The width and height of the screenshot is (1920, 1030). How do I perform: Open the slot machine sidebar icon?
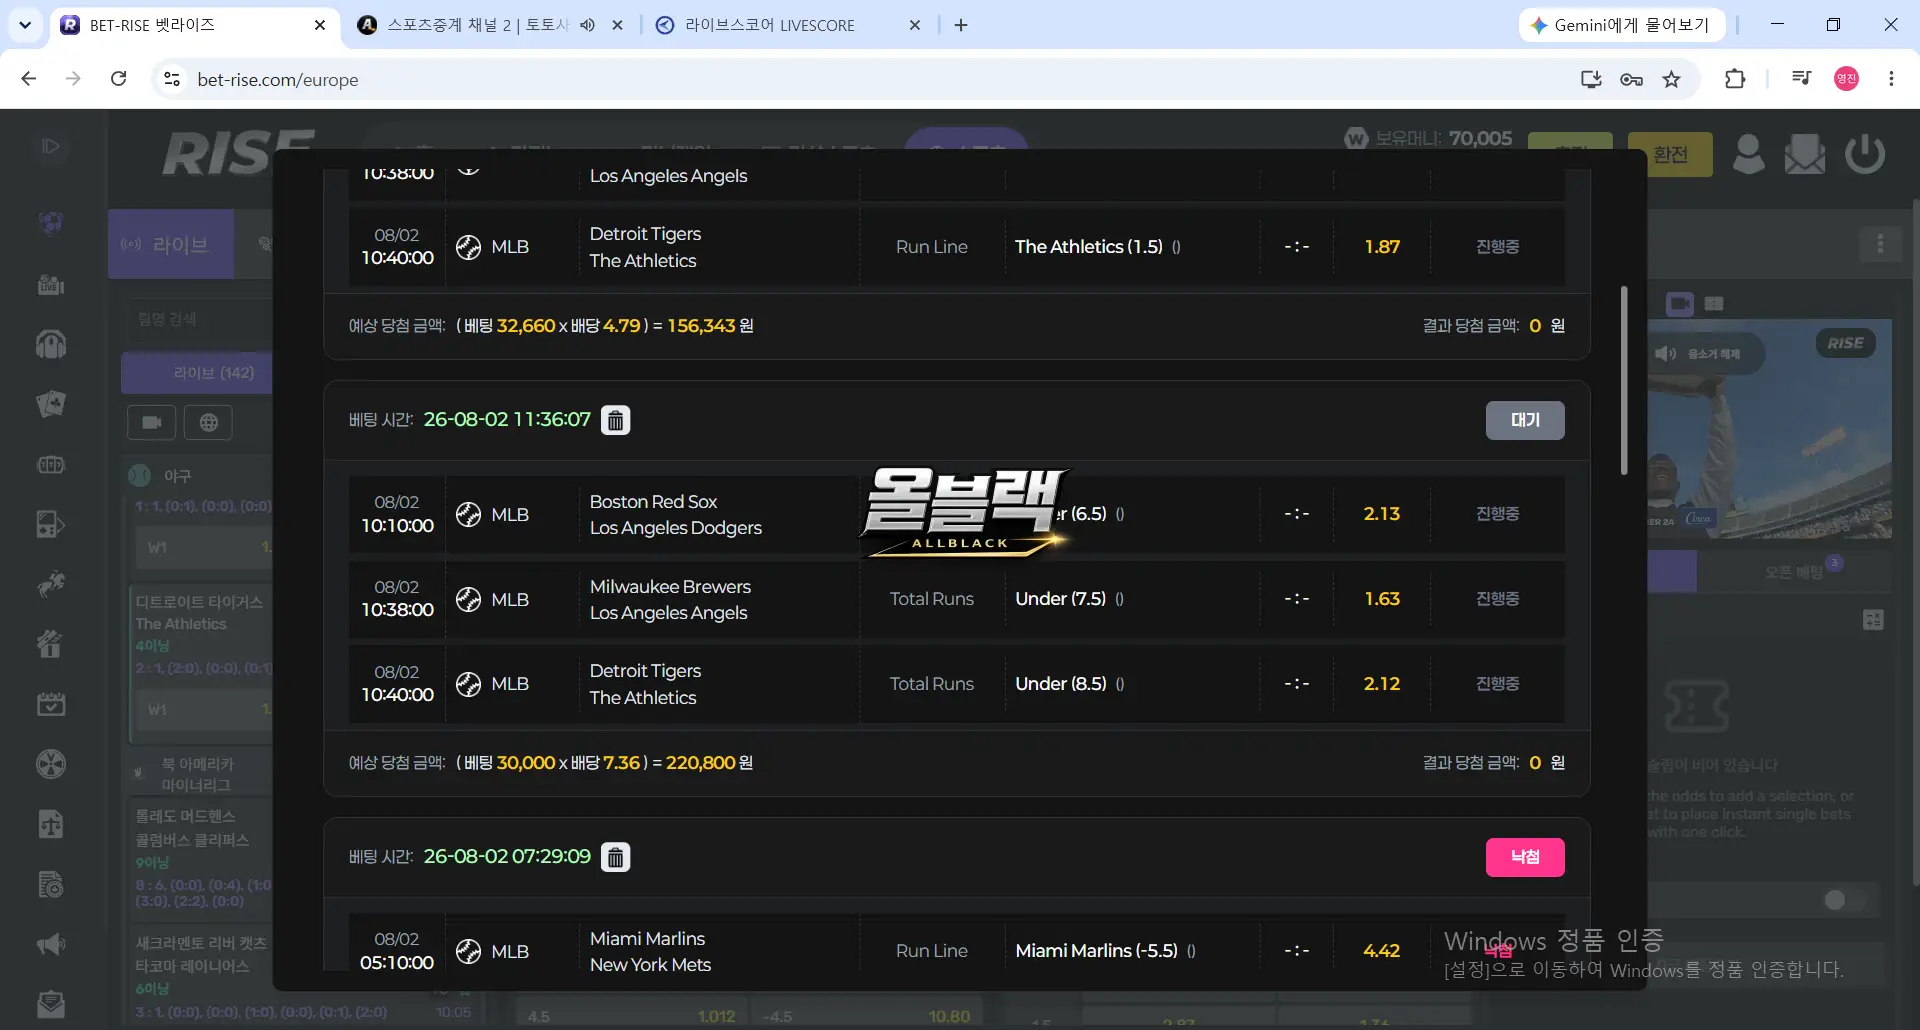[x=51, y=465]
